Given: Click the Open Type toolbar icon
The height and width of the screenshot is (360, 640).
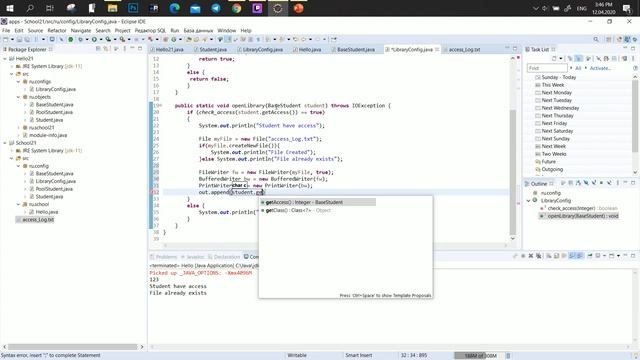Looking at the screenshot, I should click(x=189, y=40).
